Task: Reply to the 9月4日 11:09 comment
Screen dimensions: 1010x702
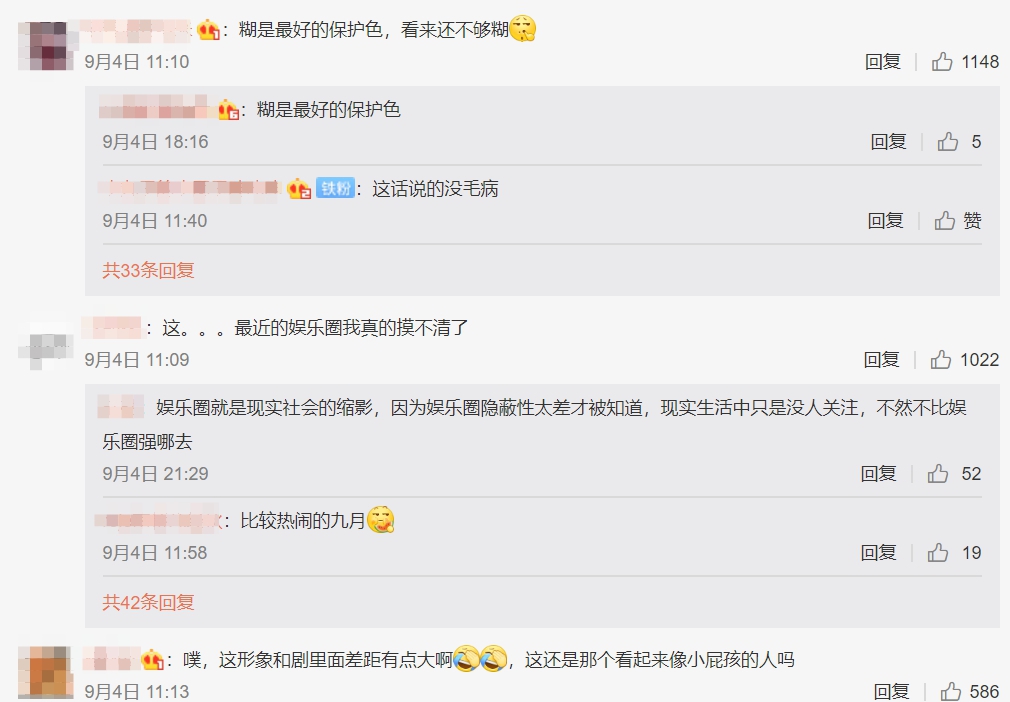Action: [x=881, y=359]
